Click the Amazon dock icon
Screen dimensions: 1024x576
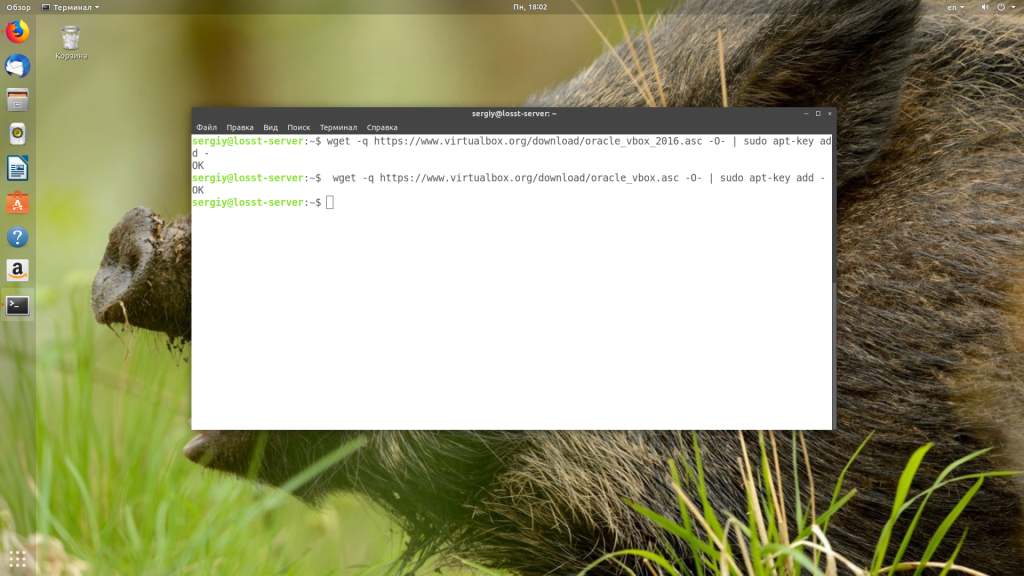pyautogui.click(x=18, y=270)
